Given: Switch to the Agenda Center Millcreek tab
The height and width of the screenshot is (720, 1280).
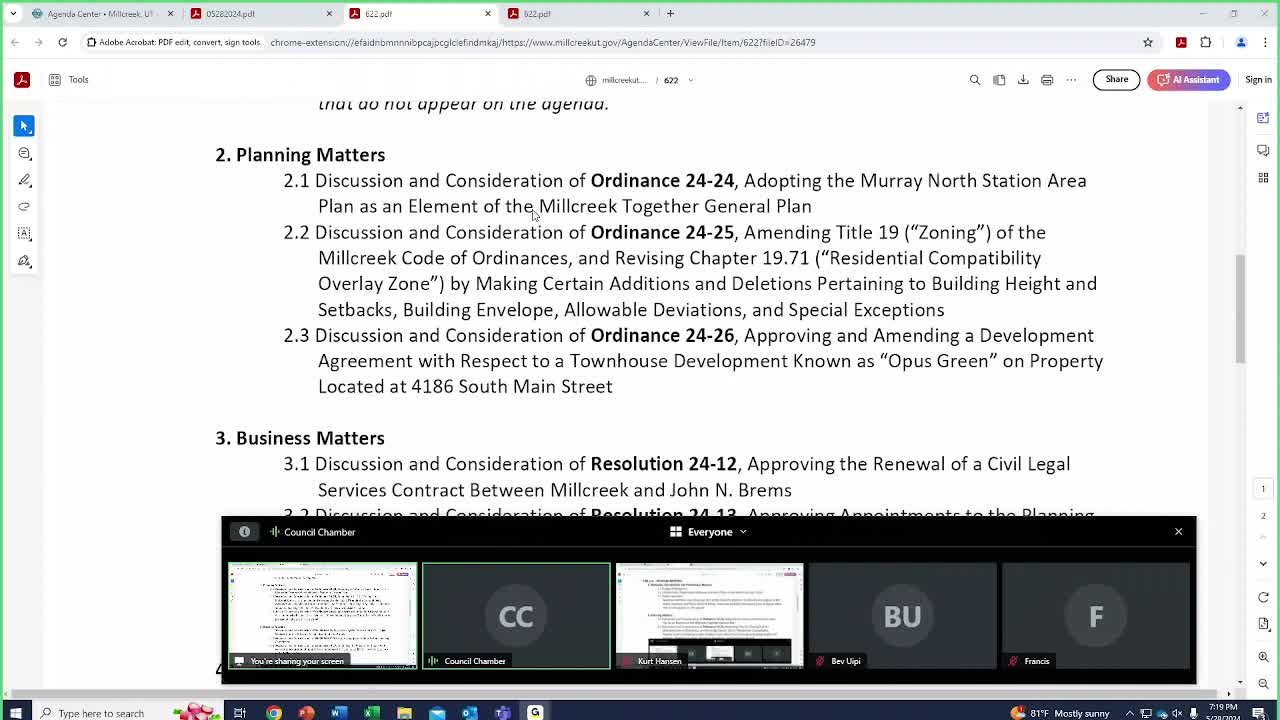Looking at the screenshot, I should pyautogui.click(x=100, y=14).
